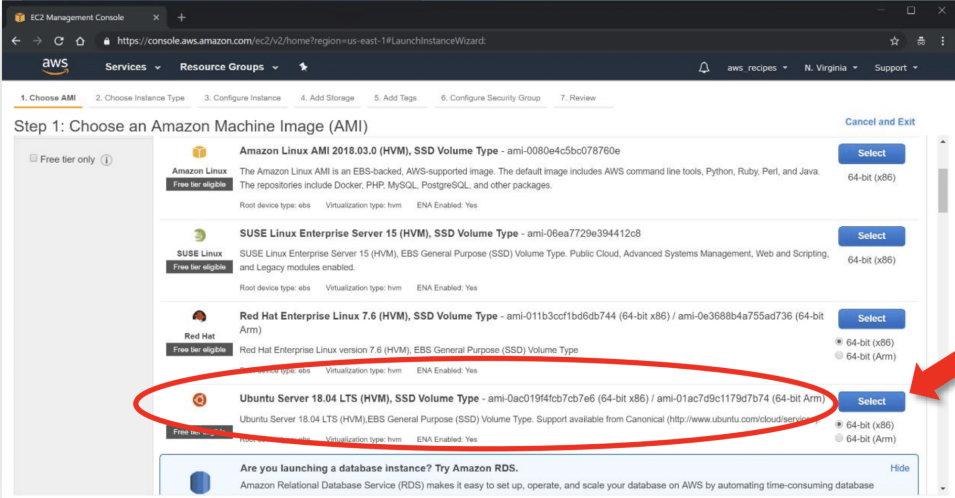Viewport: 955px width, 498px height.
Task: Click the Amazon RDS database icon
Action: pyautogui.click(x=200, y=482)
